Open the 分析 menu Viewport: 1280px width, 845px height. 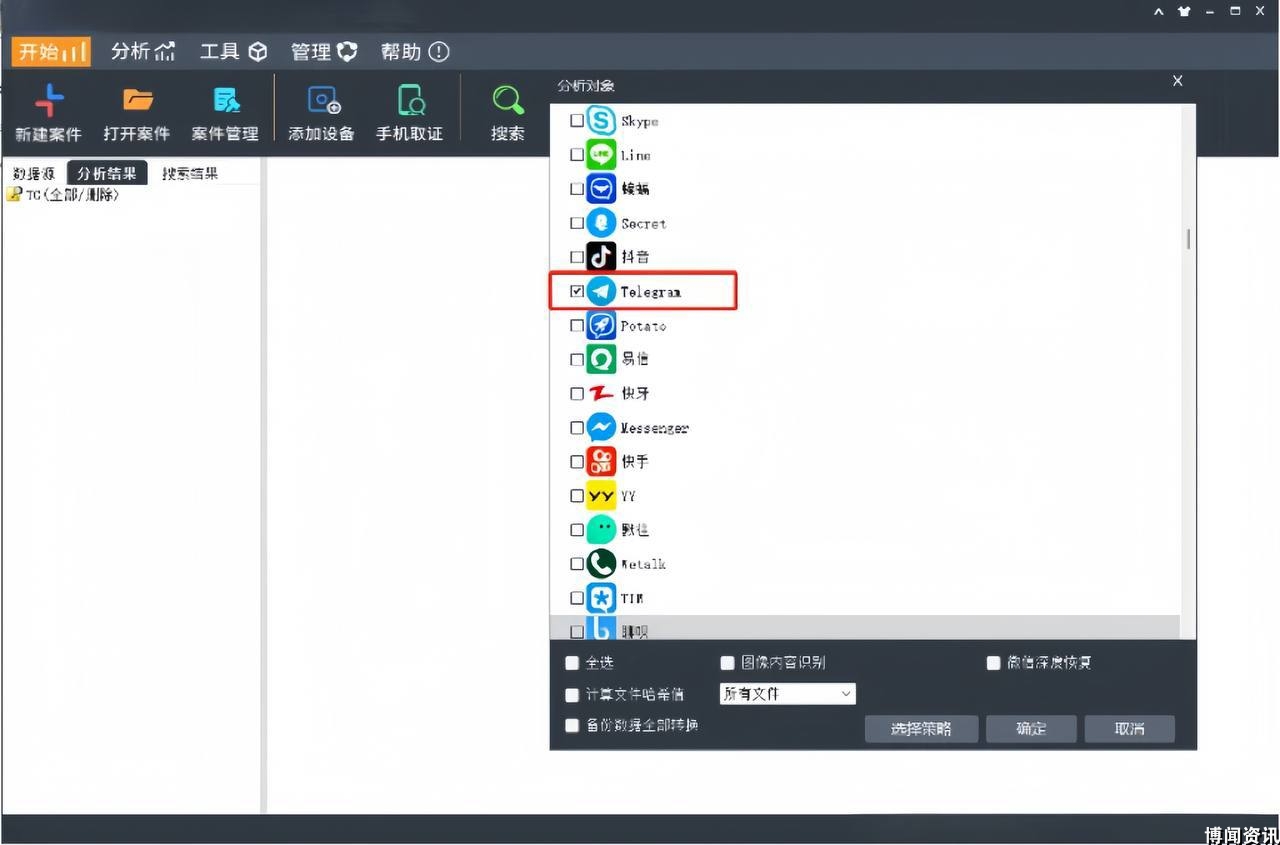tap(143, 52)
